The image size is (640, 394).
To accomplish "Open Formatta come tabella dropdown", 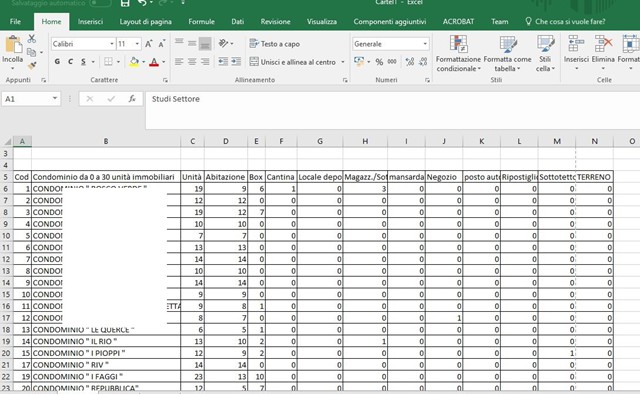I will click(507, 53).
